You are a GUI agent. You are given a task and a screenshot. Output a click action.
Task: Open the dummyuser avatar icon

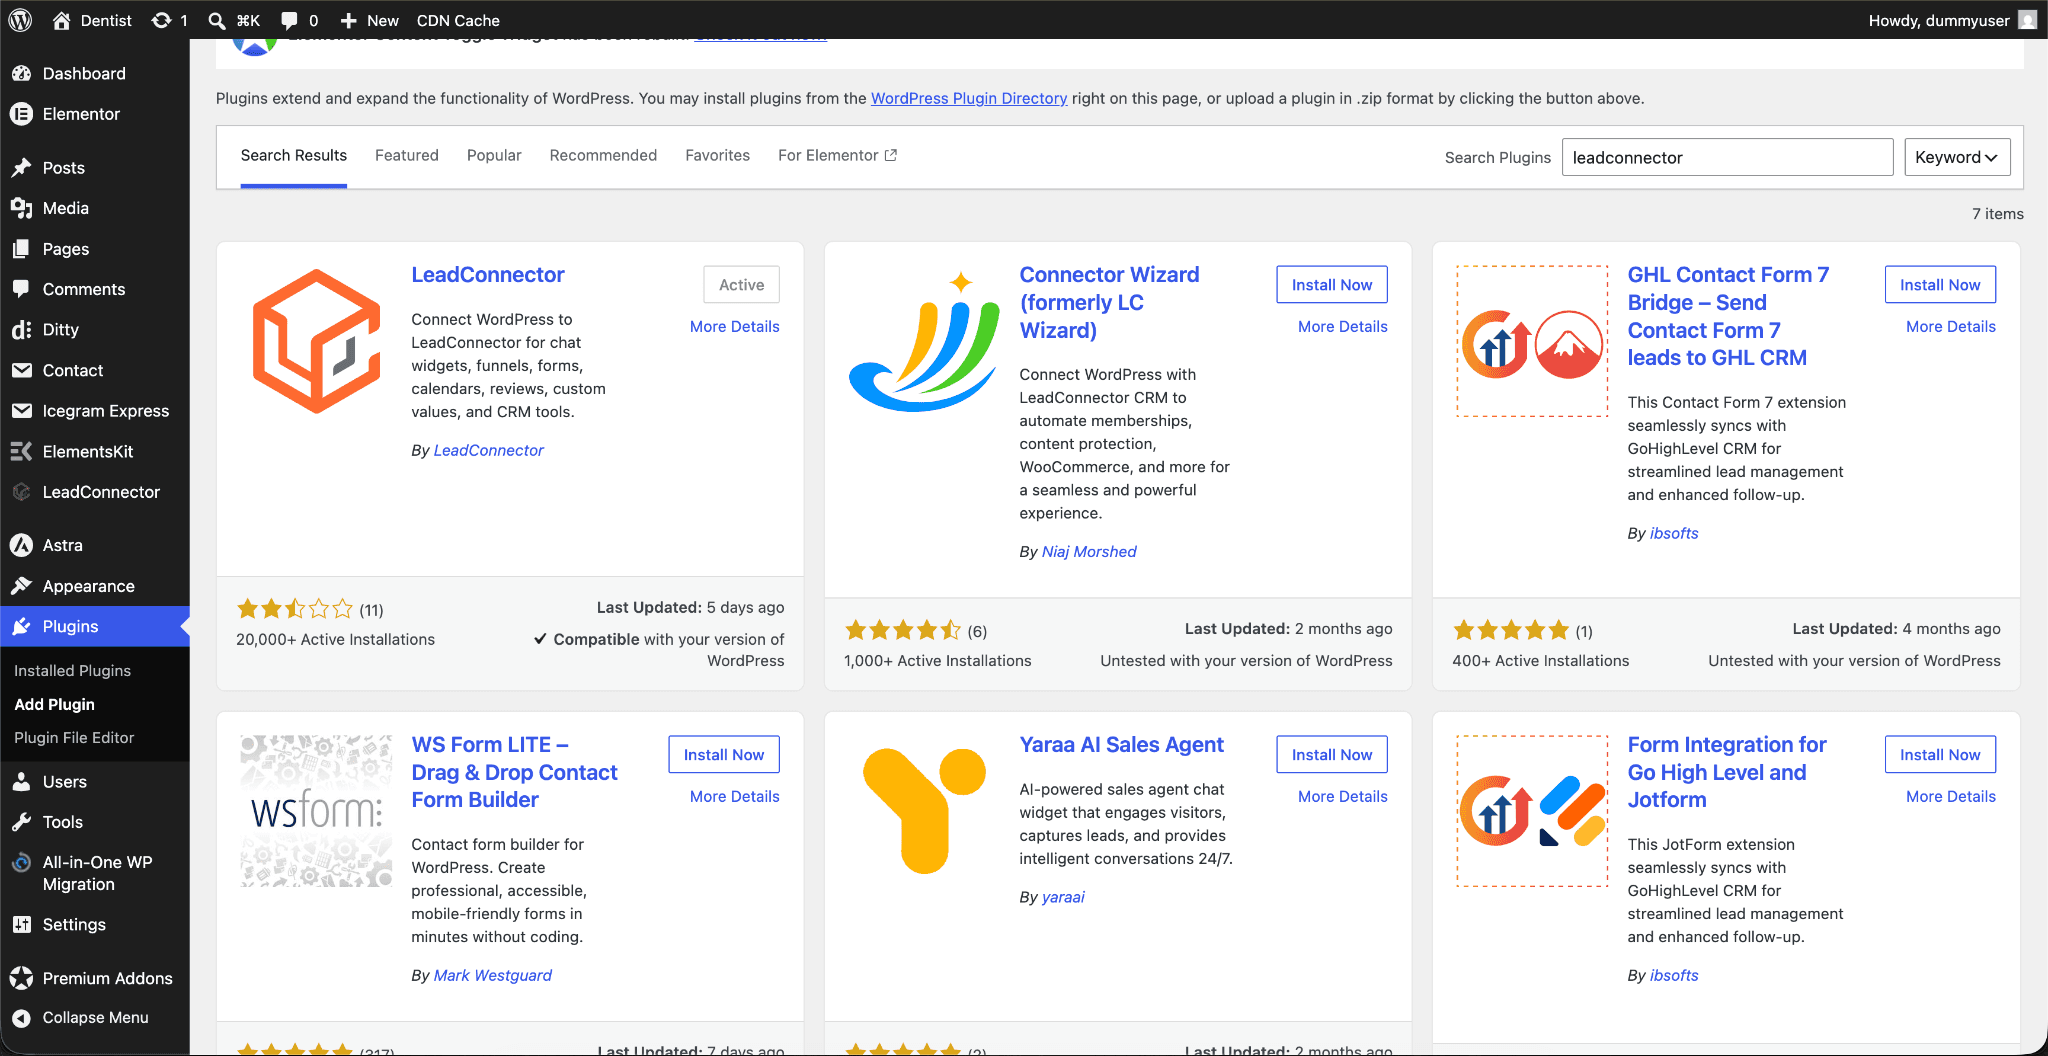[x=2027, y=20]
